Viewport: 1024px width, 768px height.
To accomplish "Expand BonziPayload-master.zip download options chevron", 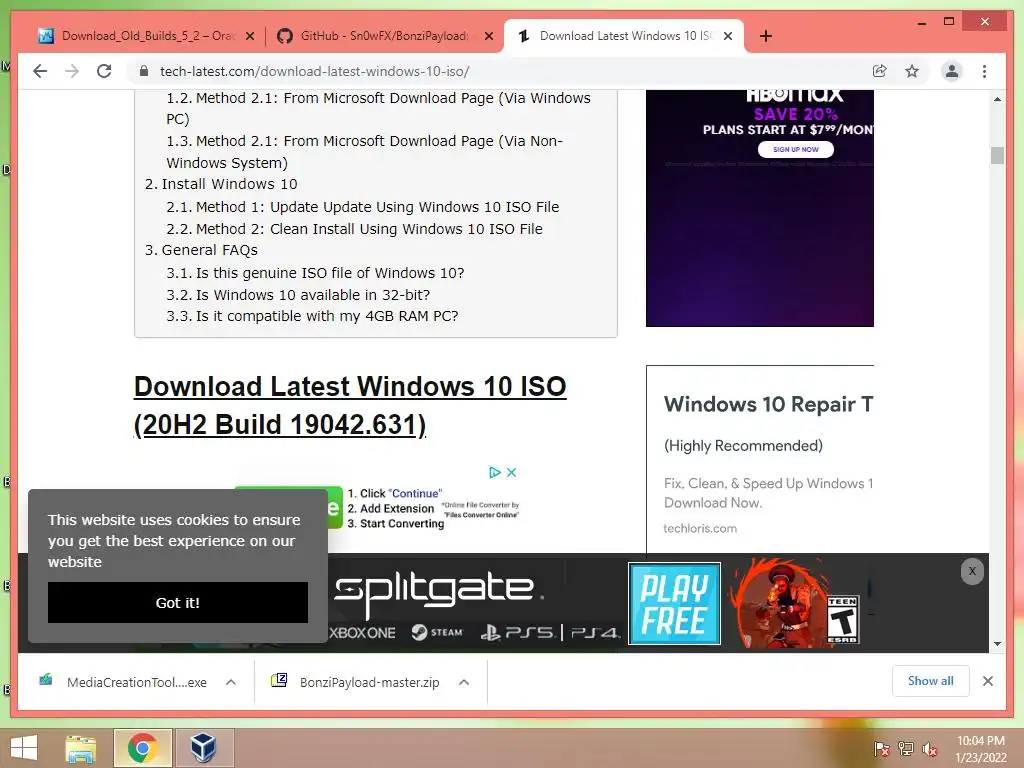I will [464, 682].
